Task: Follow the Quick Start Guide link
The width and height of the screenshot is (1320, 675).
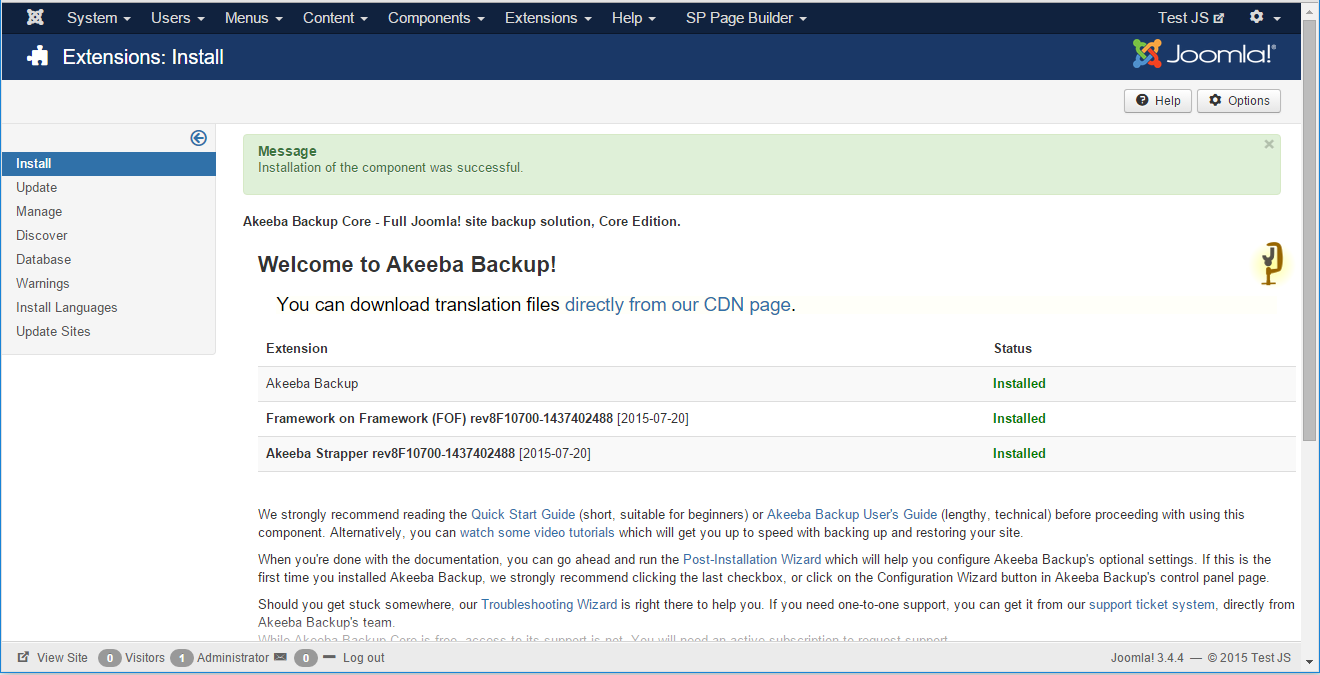Action: [522, 514]
